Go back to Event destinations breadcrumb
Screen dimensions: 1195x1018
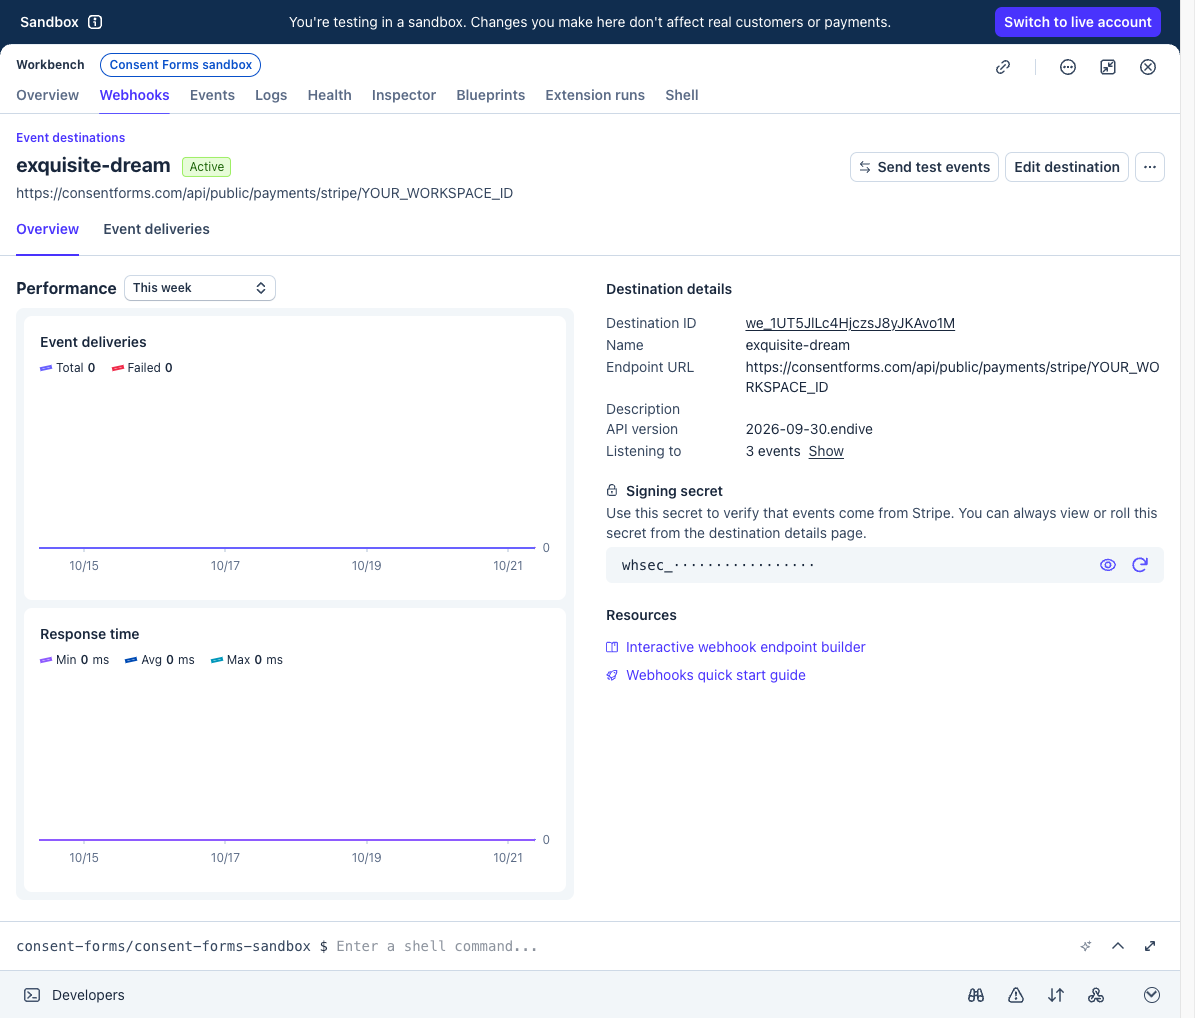[70, 138]
